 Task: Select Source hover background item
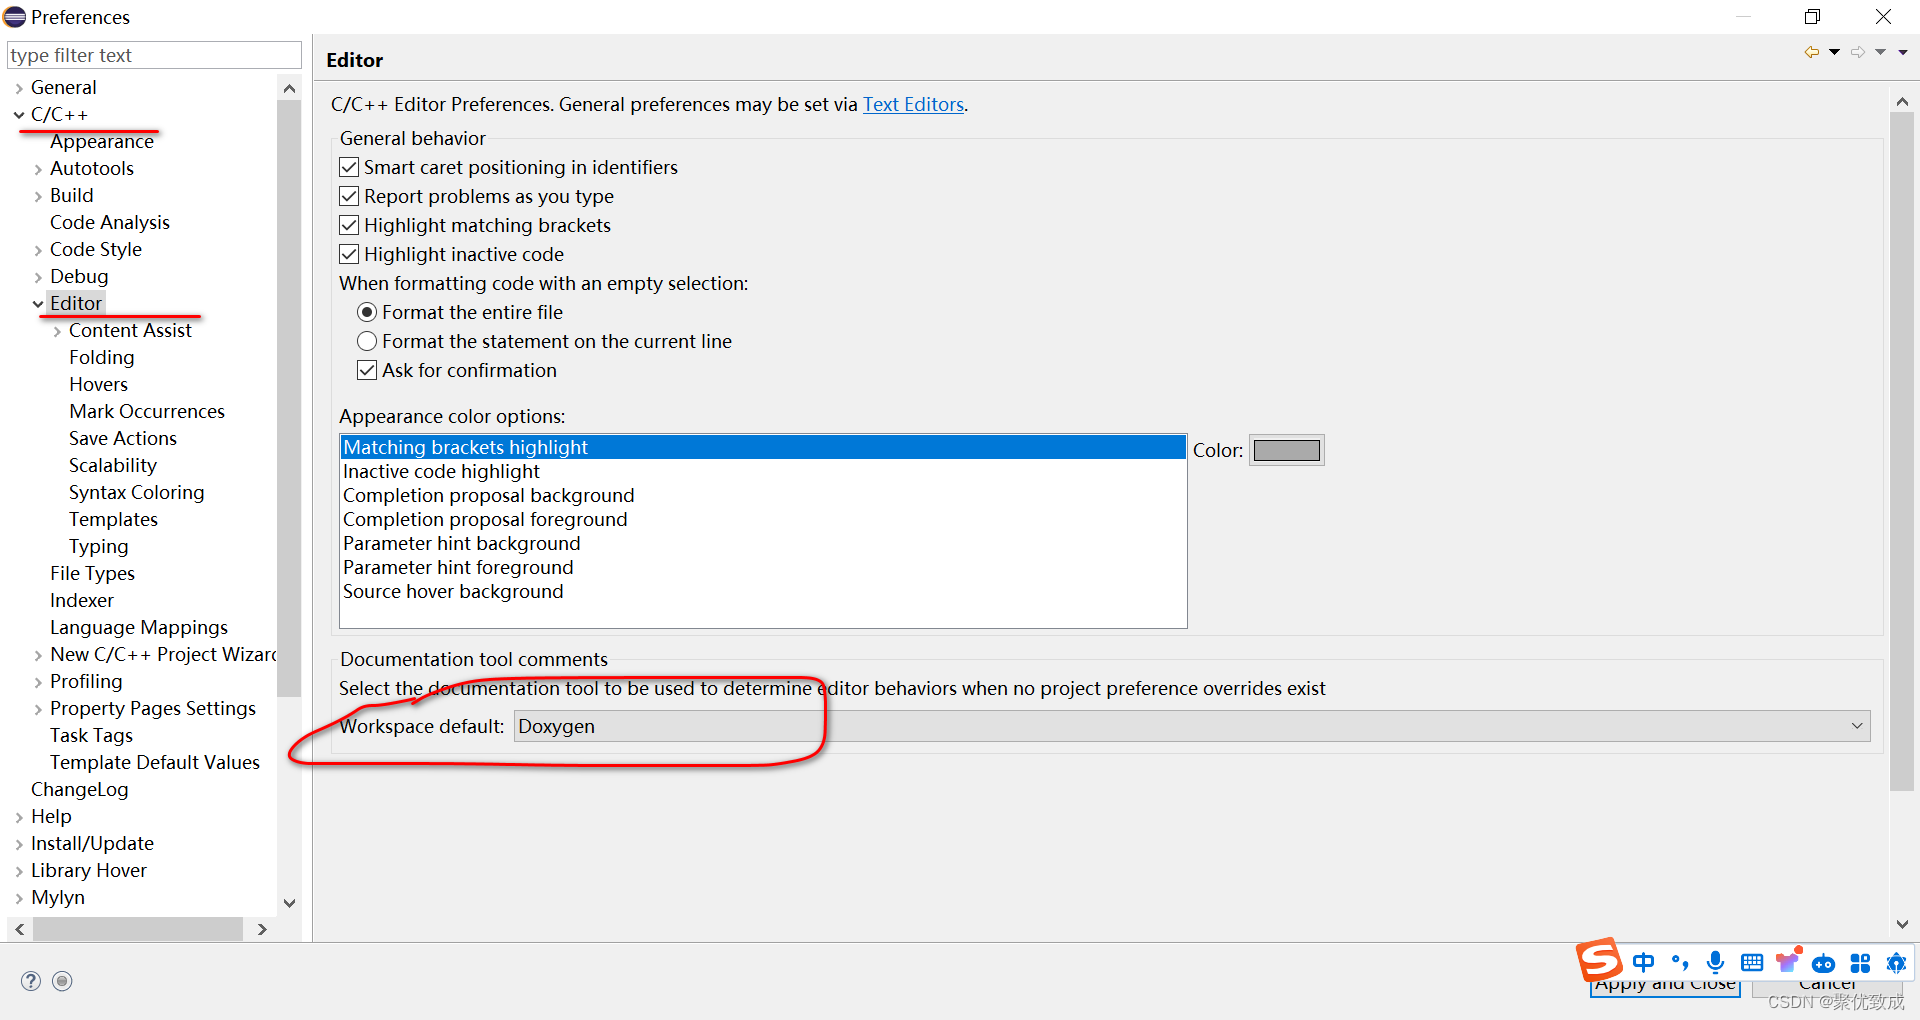763,591
